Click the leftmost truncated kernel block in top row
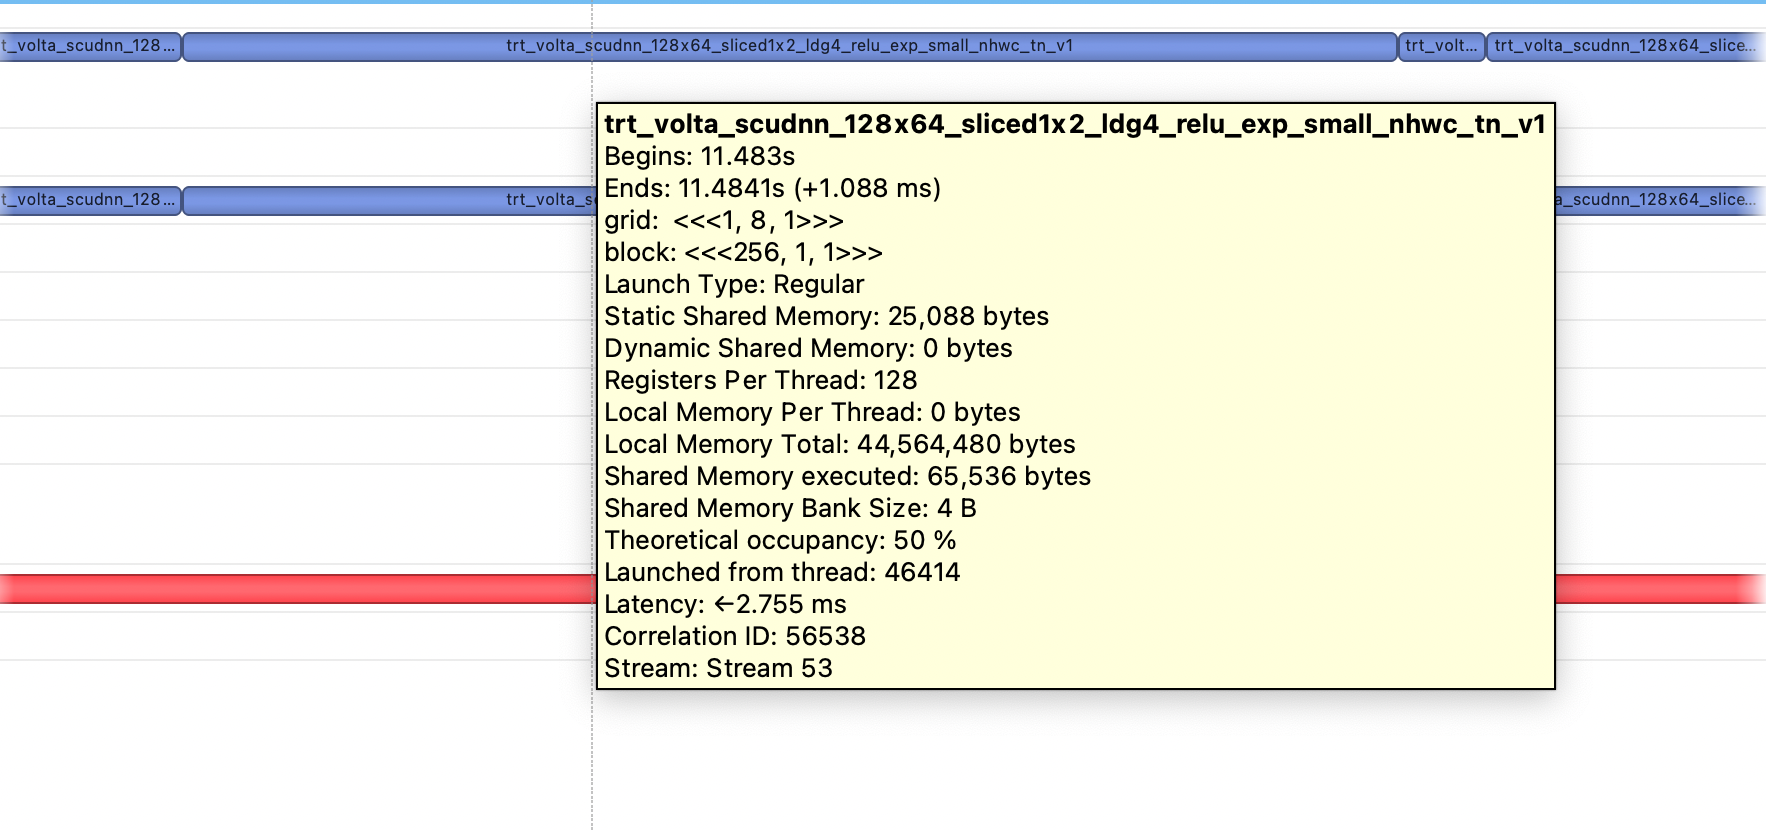Screen dimensions: 1766x830 90,46
